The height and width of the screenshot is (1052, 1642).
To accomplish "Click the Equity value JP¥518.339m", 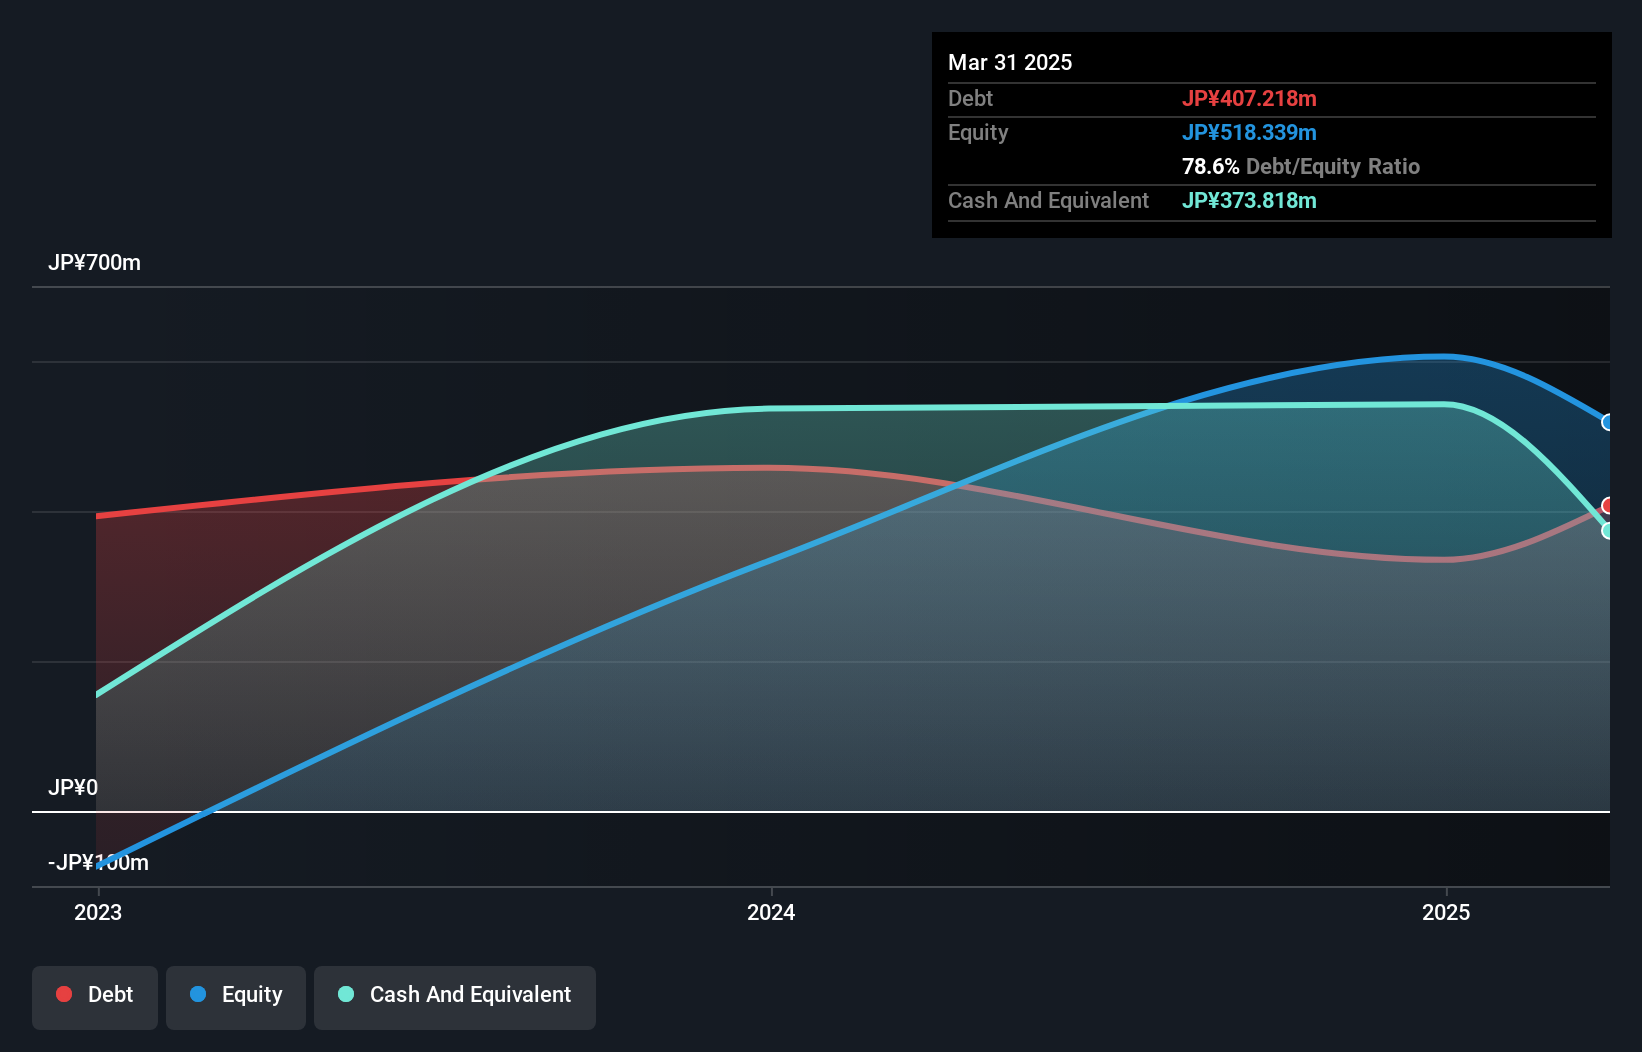I will (1249, 133).
